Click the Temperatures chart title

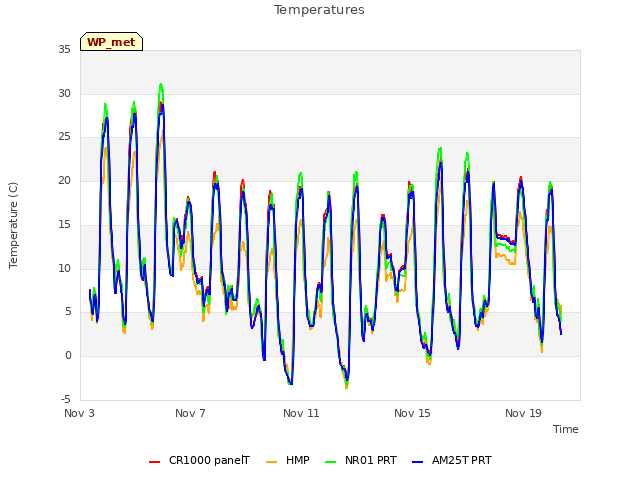tap(319, 10)
